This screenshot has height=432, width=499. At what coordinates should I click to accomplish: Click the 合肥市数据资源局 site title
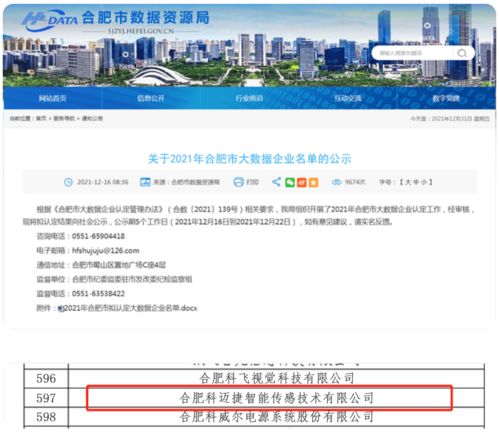(x=146, y=17)
